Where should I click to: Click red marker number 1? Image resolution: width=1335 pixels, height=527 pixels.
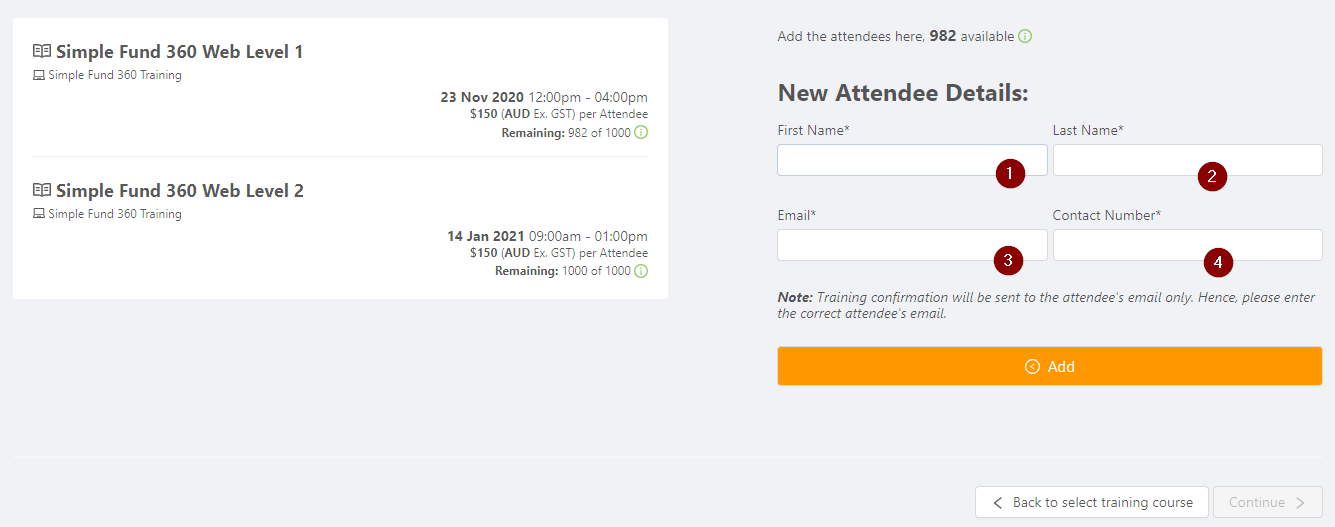[x=1010, y=173]
